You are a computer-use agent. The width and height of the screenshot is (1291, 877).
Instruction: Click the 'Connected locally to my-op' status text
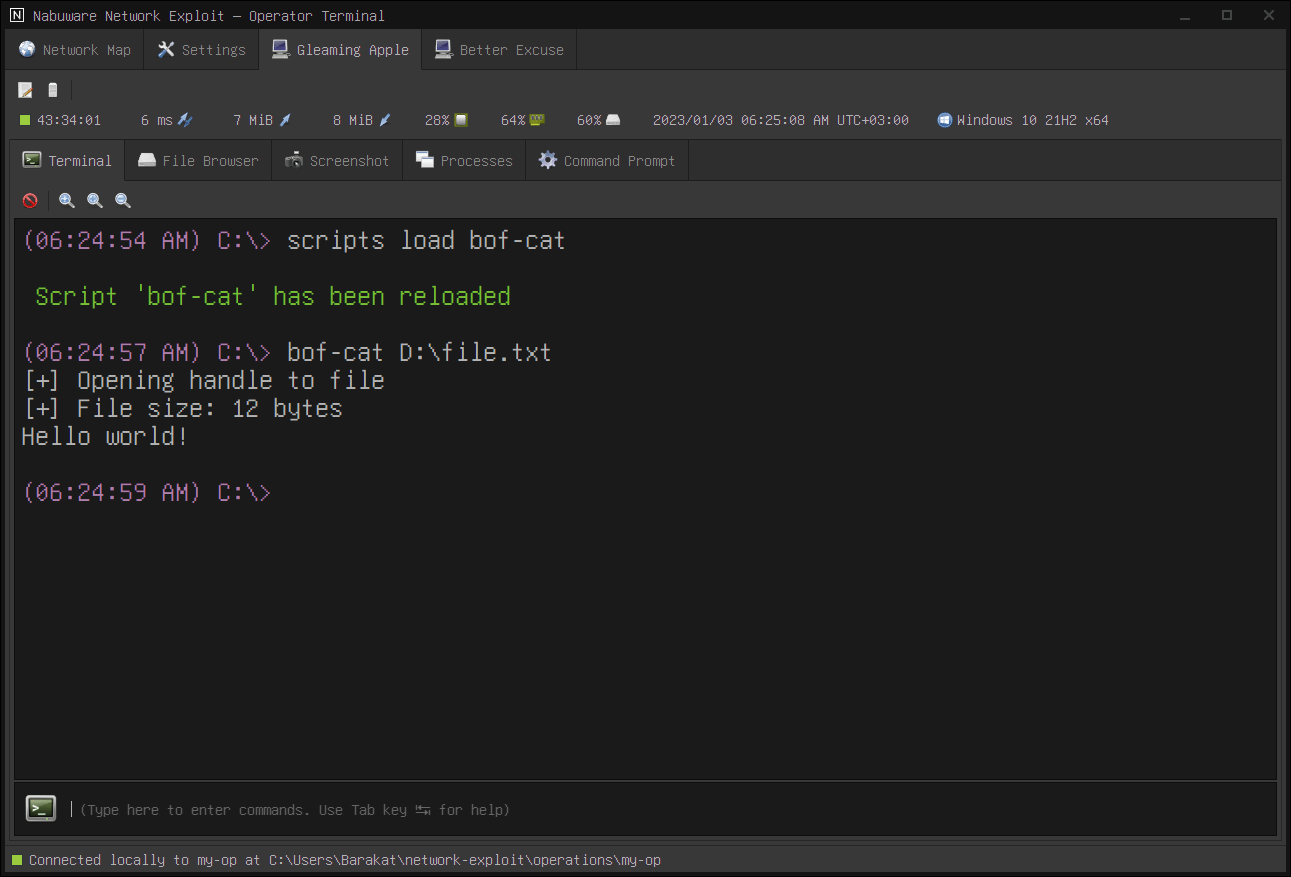click(x=345, y=860)
